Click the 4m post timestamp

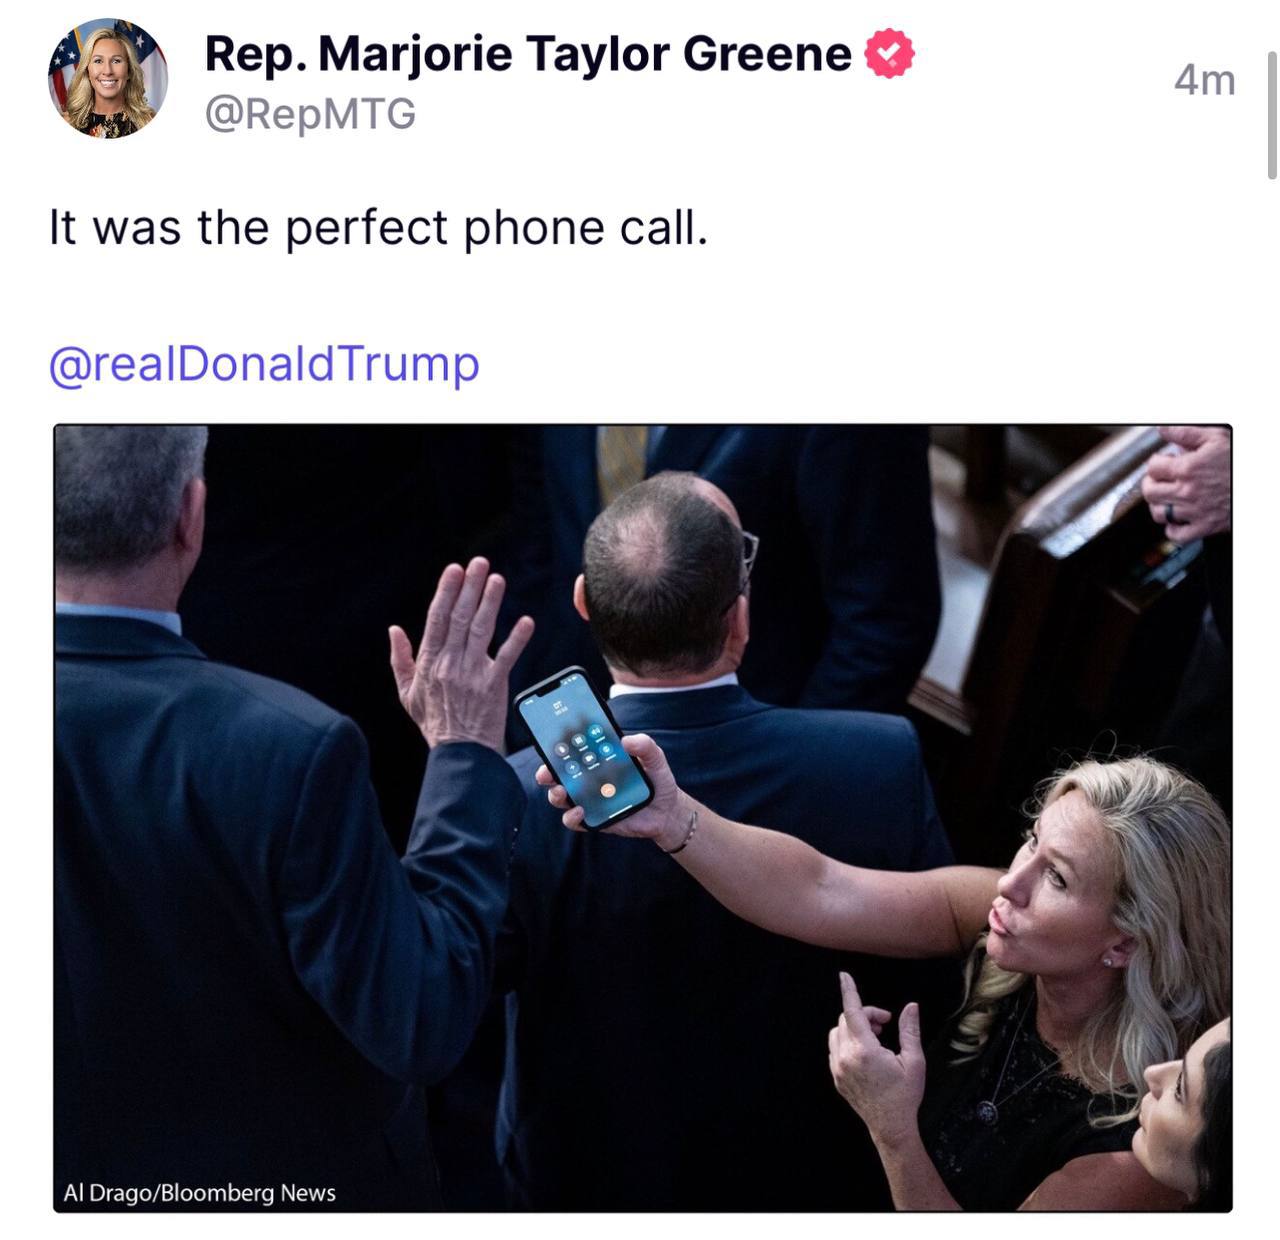pyautogui.click(x=1205, y=80)
